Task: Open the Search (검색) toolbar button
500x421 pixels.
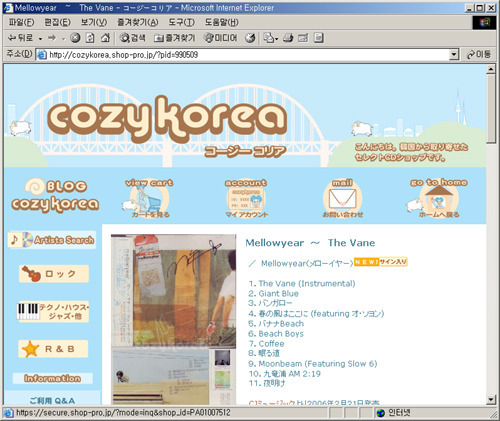Action: tap(133, 38)
